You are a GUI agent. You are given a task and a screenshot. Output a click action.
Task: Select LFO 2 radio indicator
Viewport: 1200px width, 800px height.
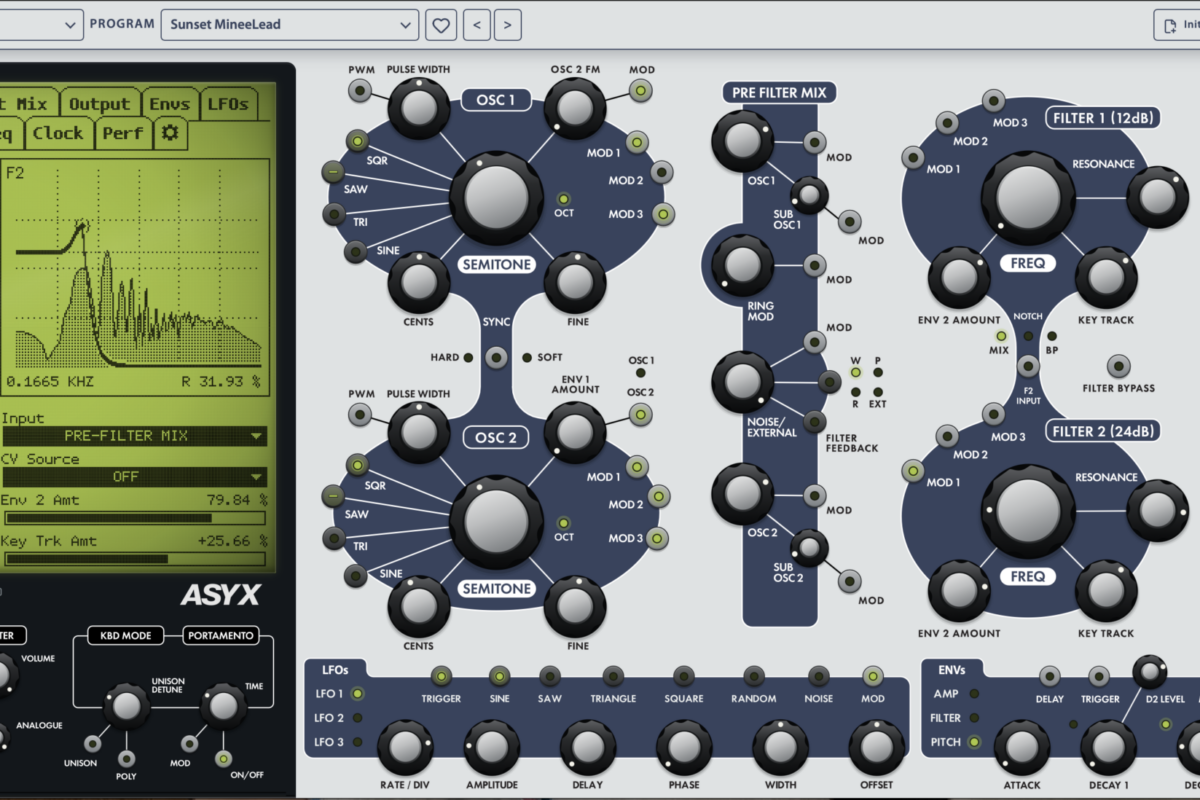[x=357, y=718]
